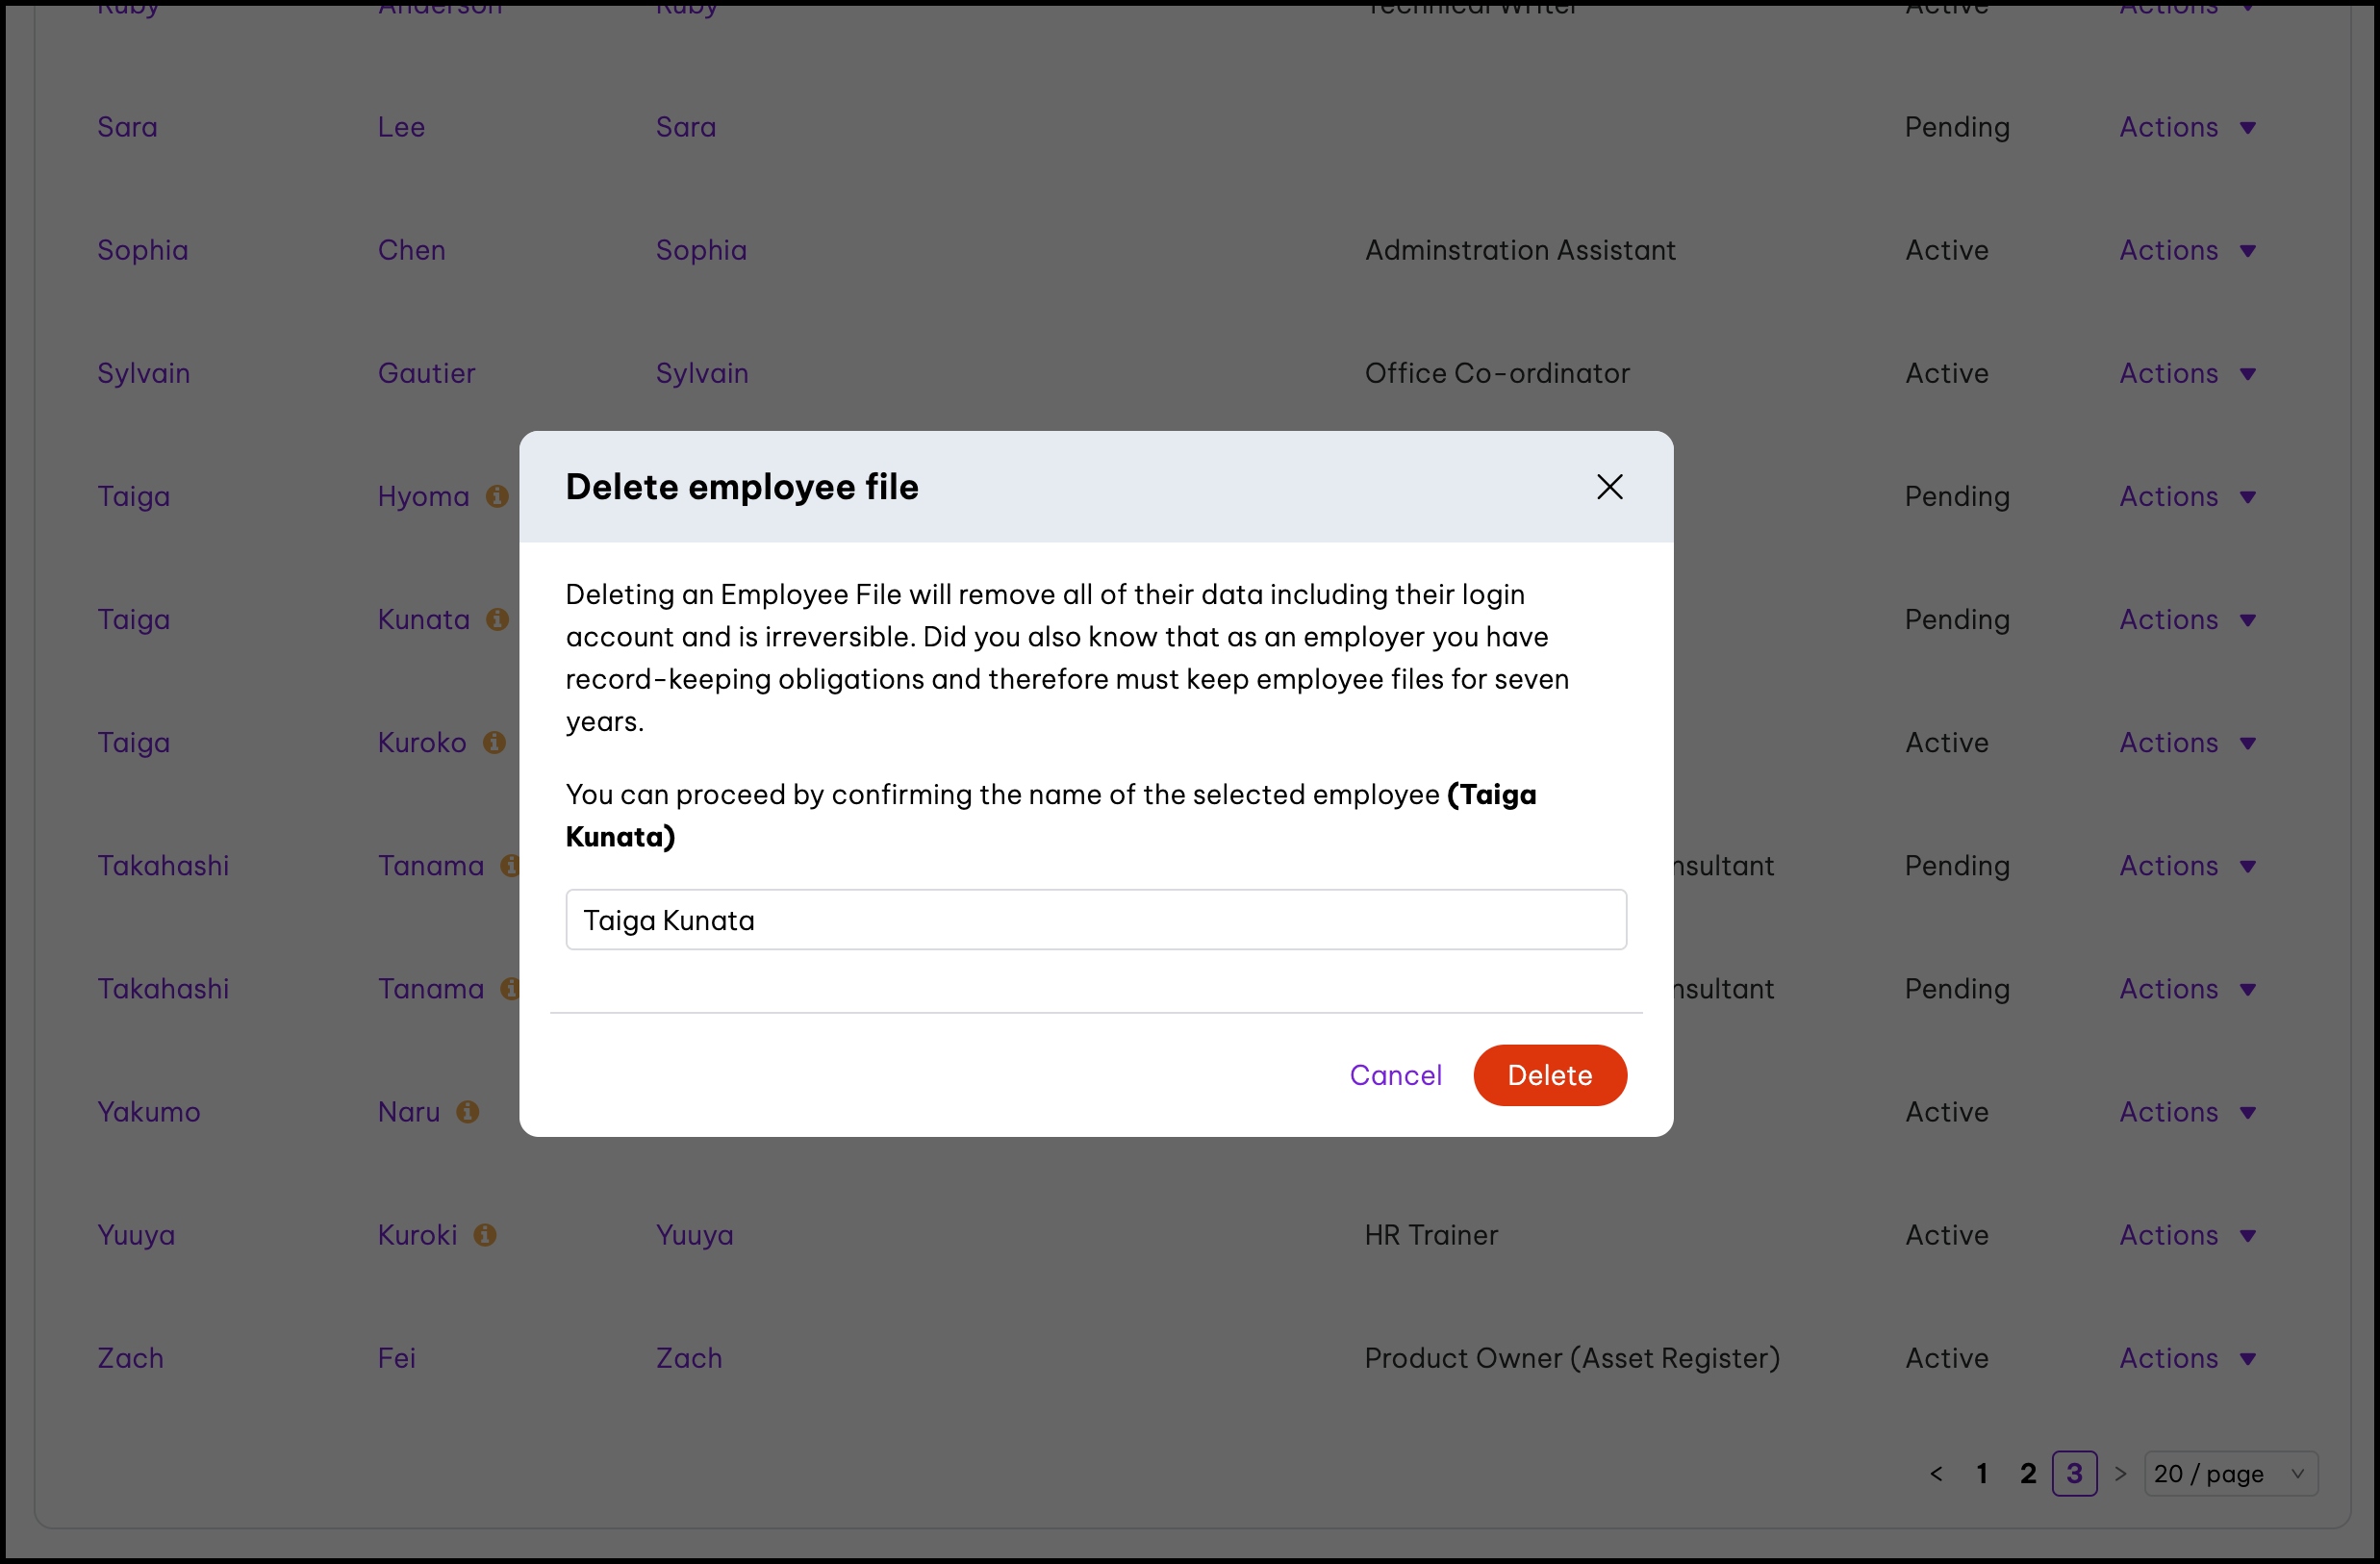2380x1564 pixels.
Task: Go to next page arrow
Action: point(2120,1473)
